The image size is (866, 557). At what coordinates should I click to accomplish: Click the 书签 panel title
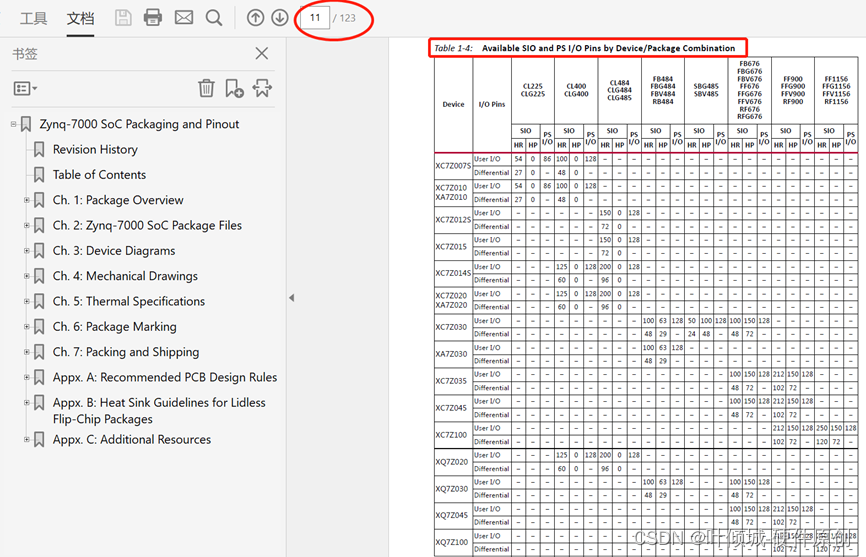(x=25, y=54)
